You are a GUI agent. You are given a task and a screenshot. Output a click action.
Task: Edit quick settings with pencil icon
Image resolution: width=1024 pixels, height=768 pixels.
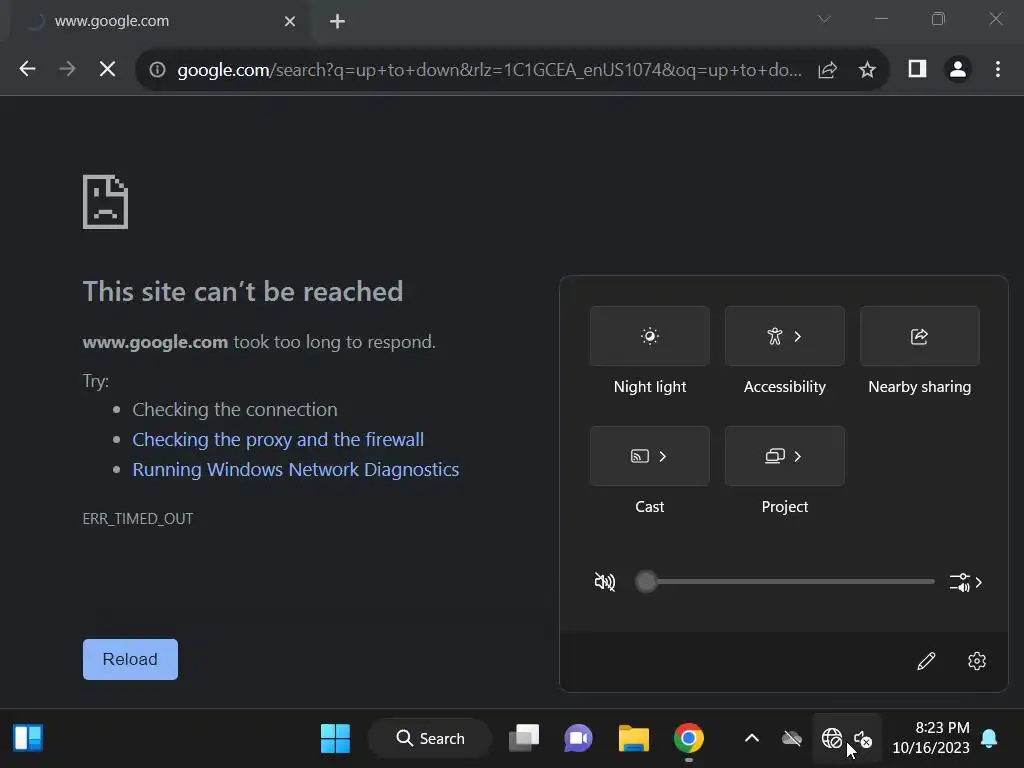click(x=926, y=661)
